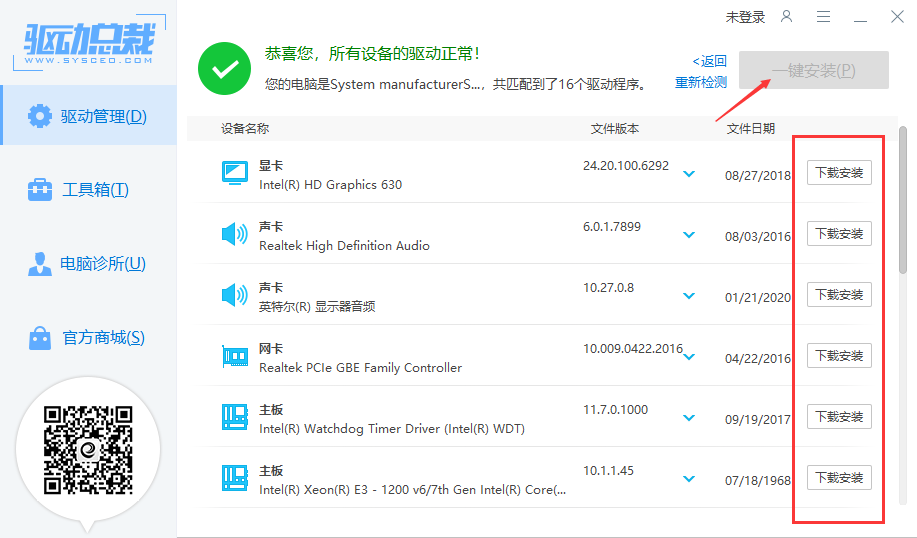Click the Intel HD Graphics 630 display icon

click(234, 173)
